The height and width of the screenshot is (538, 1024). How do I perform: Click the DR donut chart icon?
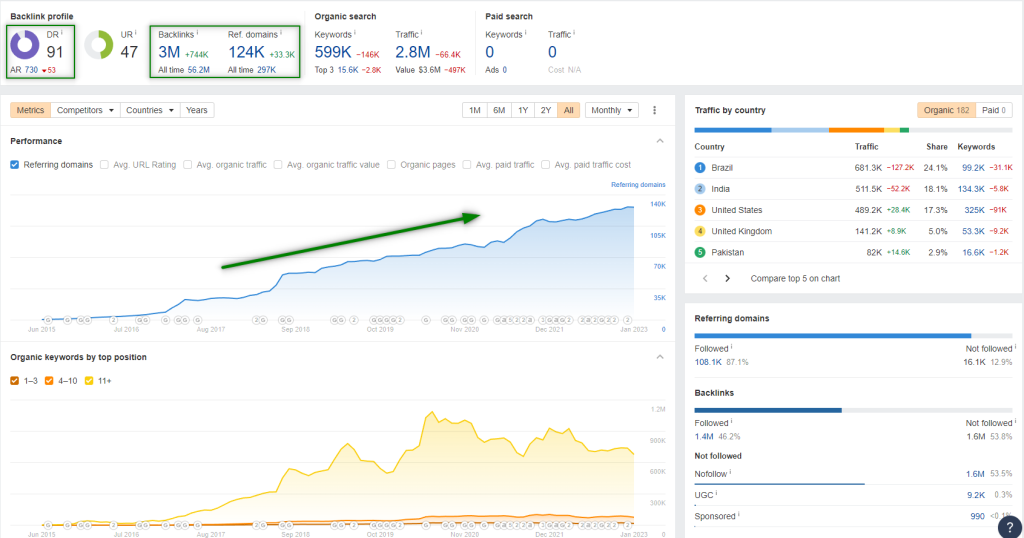click(25, 45)
